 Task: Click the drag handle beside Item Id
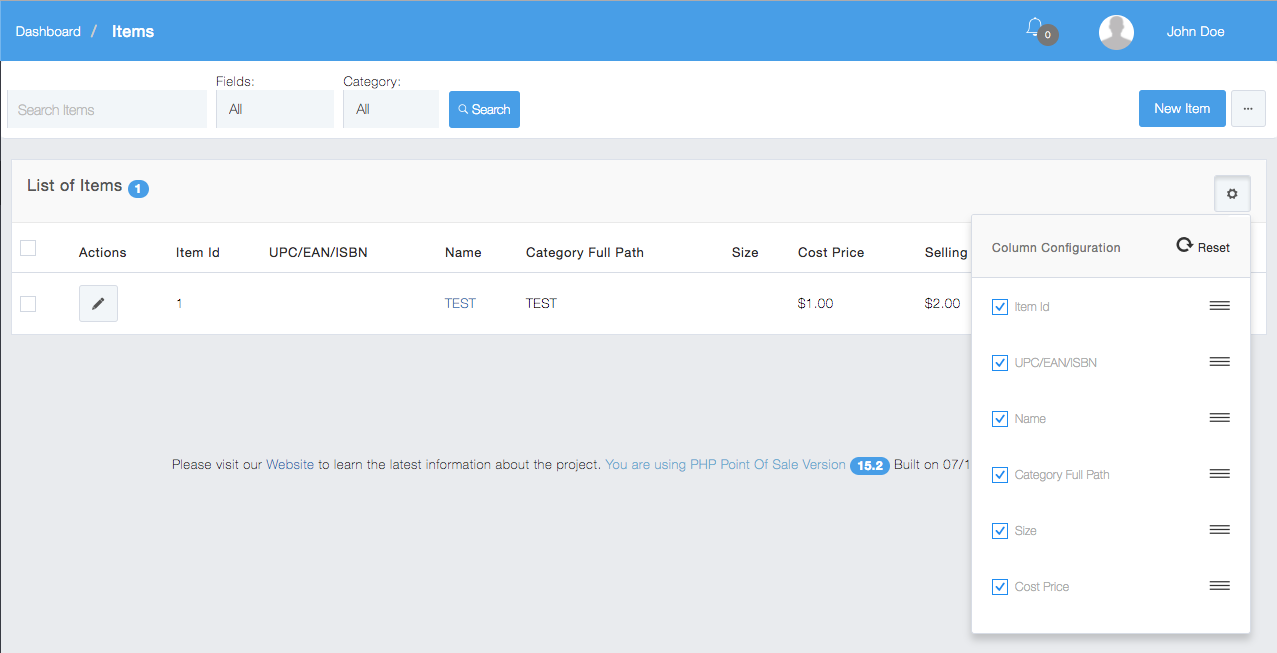coord(1219,306)
